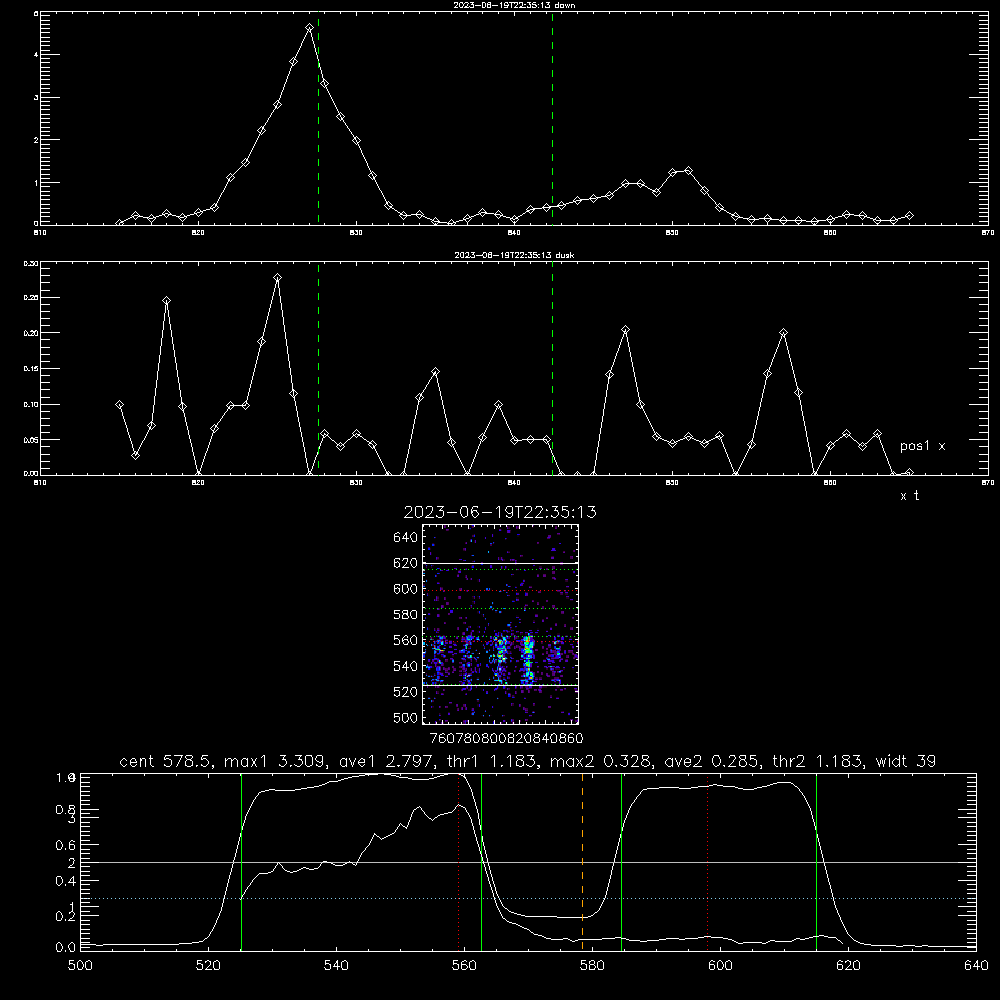The width and height of the screenshot is (1000, 1000).
Task: Pick the dusk peak marker near 818
Action: point(166,300)
